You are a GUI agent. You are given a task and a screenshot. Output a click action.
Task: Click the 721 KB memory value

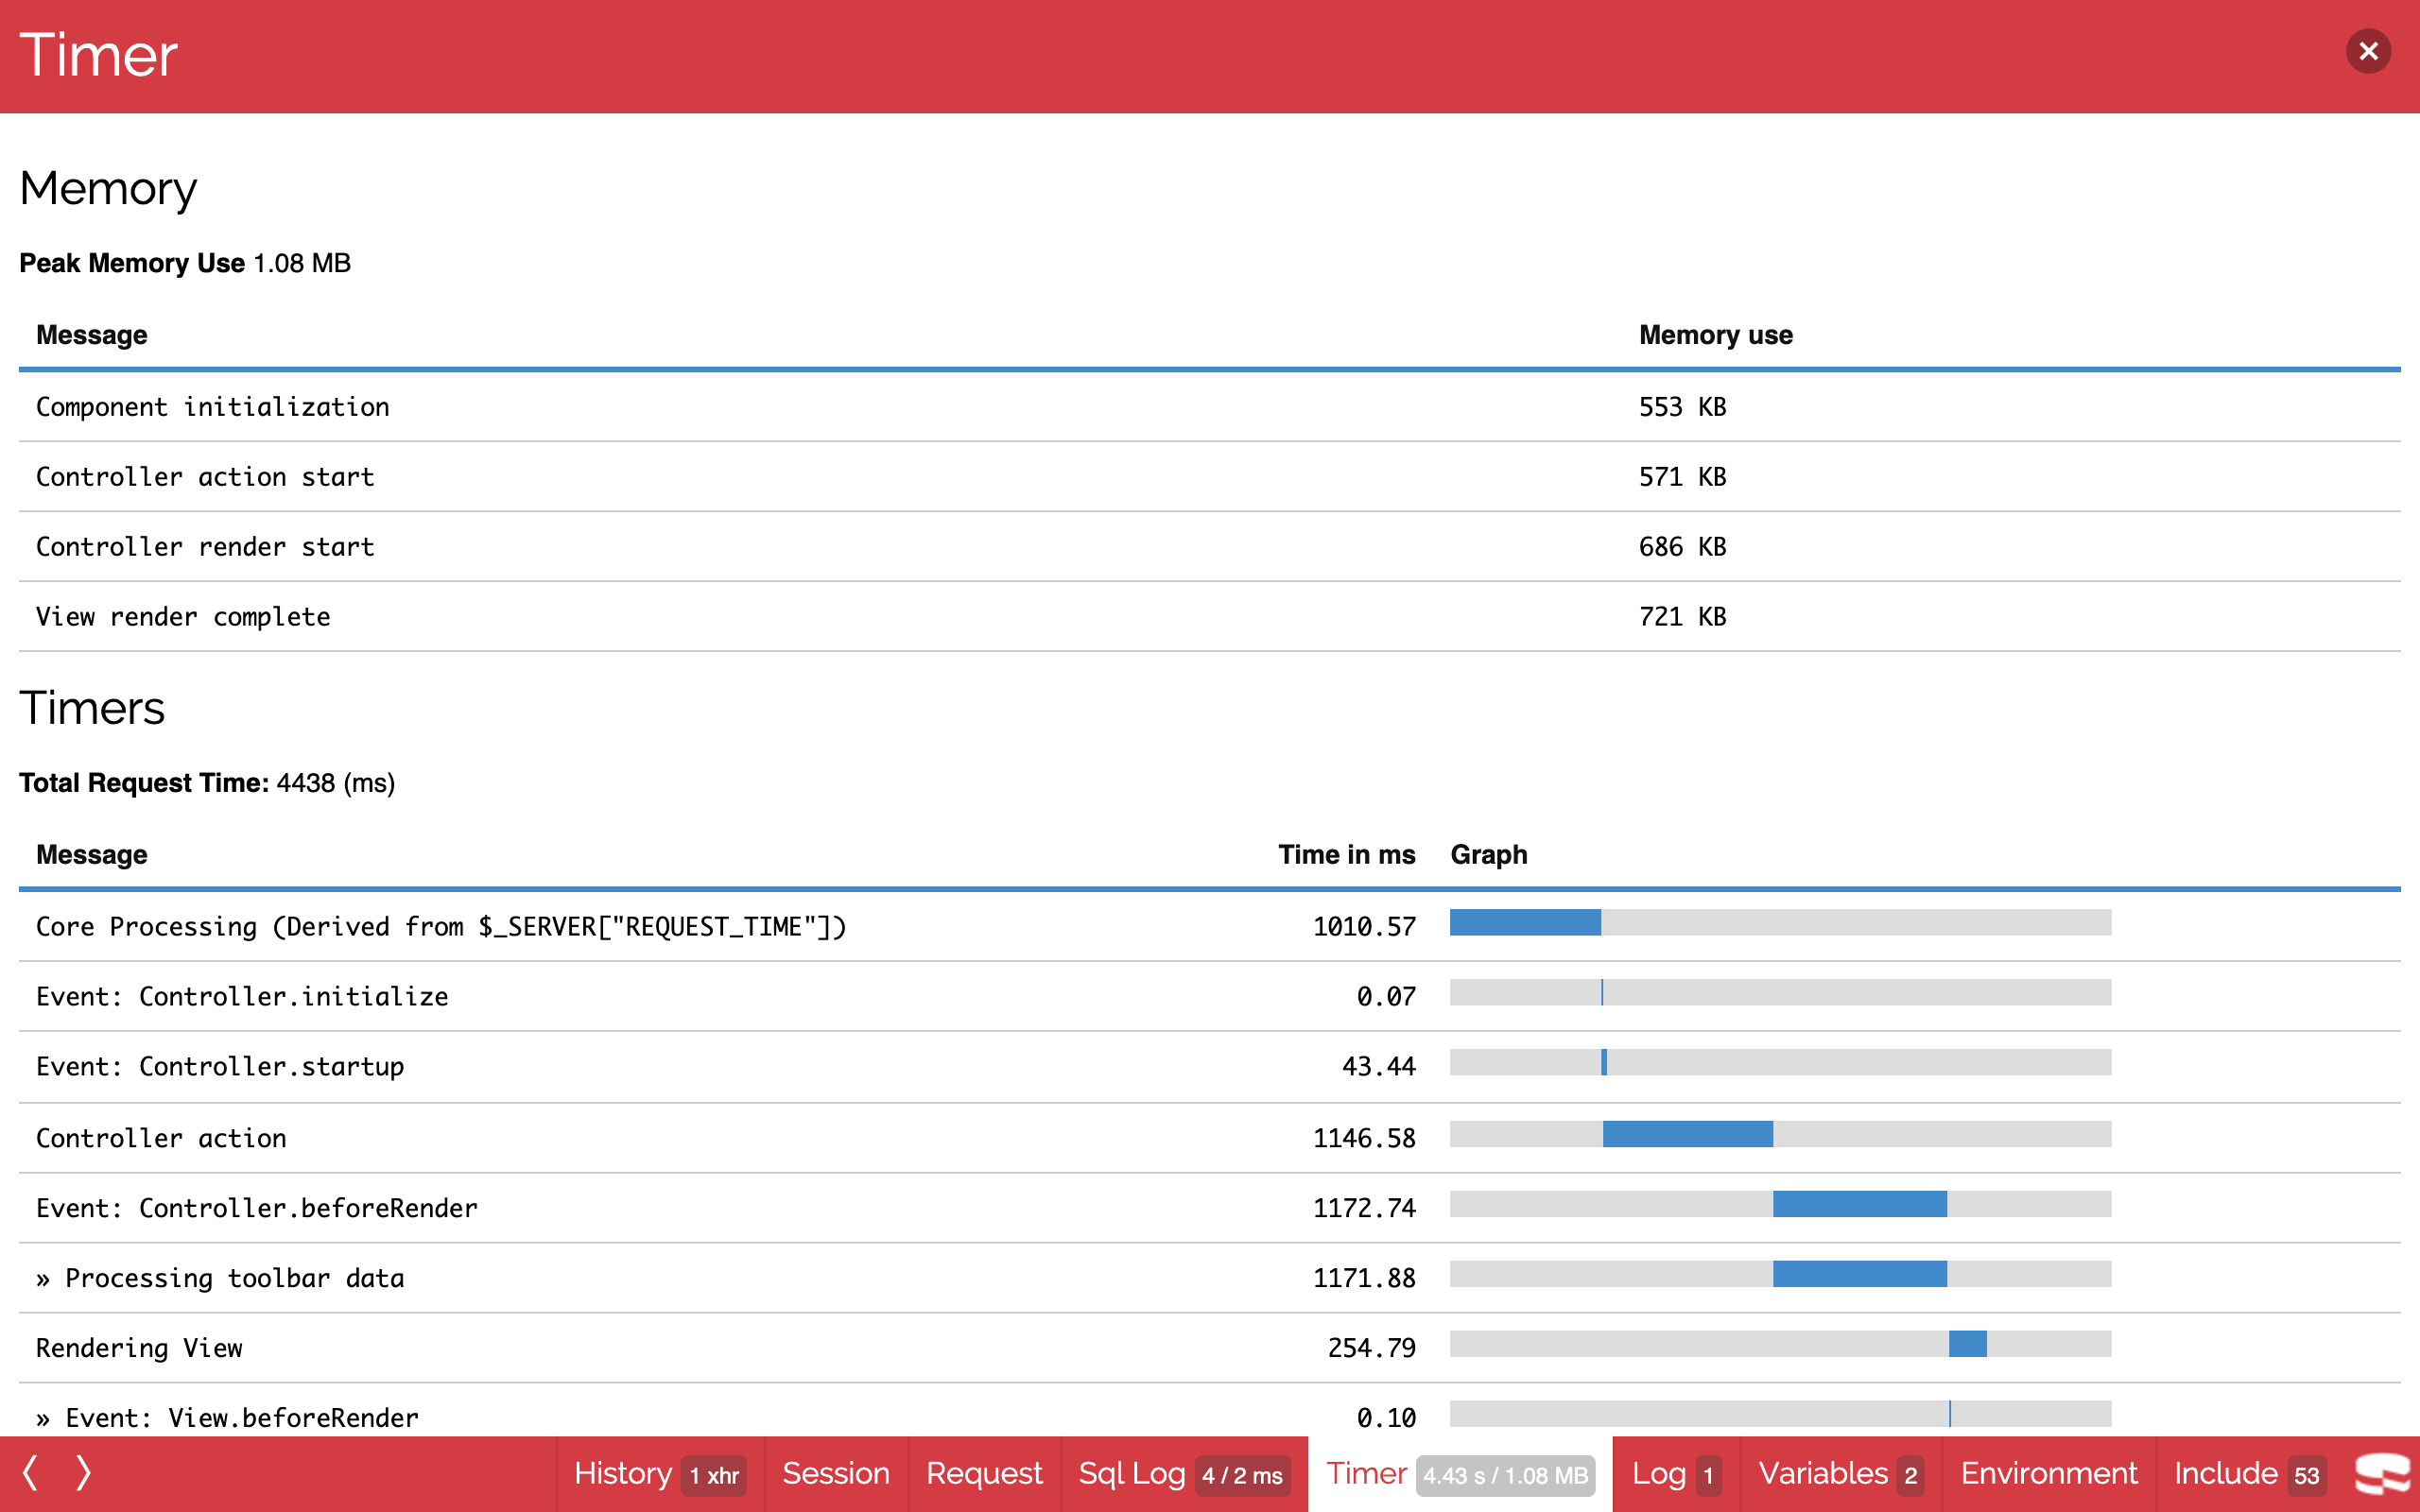[x=1683, y=617]
